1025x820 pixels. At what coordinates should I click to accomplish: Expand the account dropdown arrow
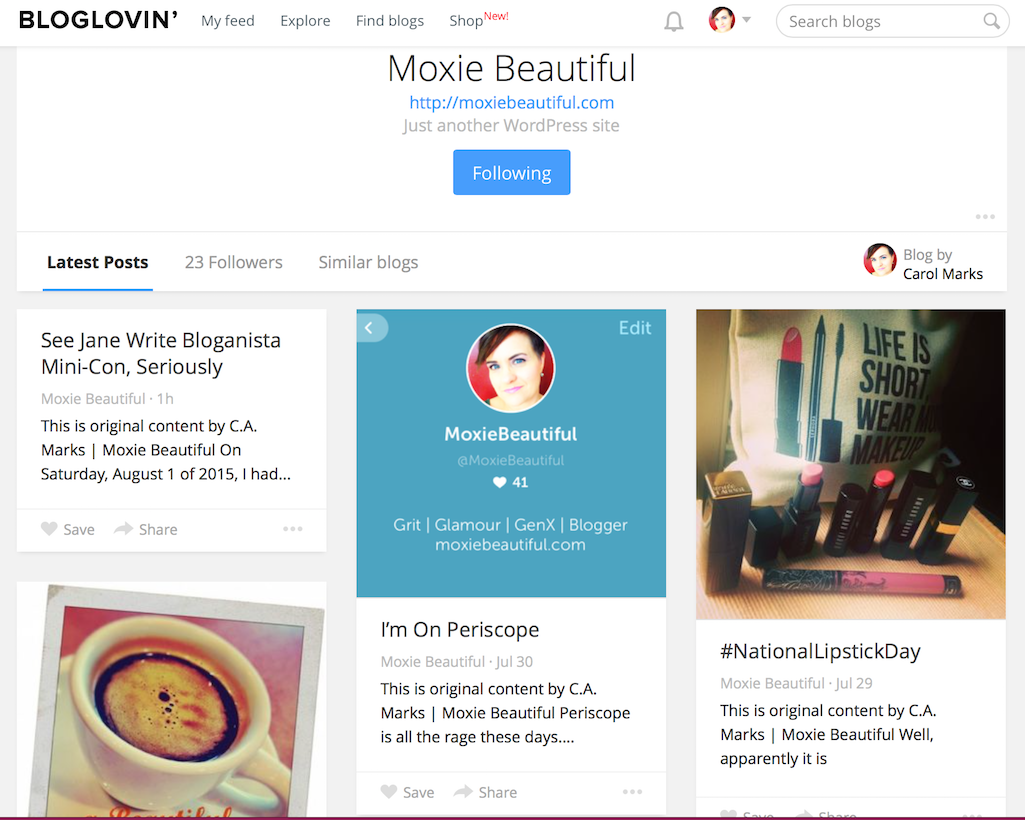coord(747,20)
